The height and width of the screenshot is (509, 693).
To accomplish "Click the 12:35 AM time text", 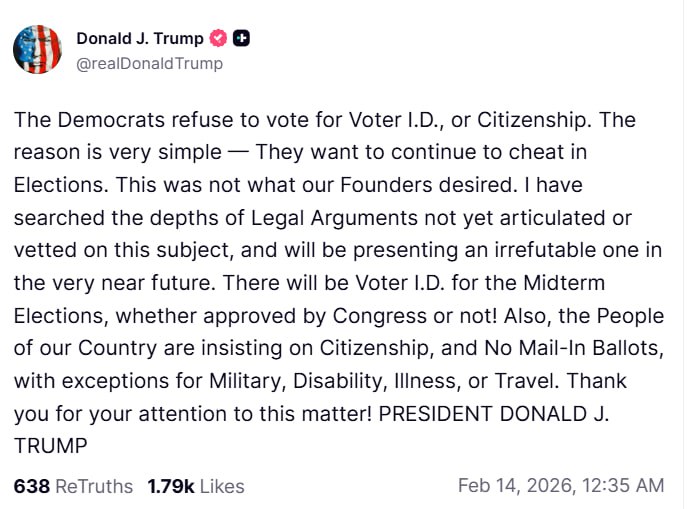I will coord(625,486).
